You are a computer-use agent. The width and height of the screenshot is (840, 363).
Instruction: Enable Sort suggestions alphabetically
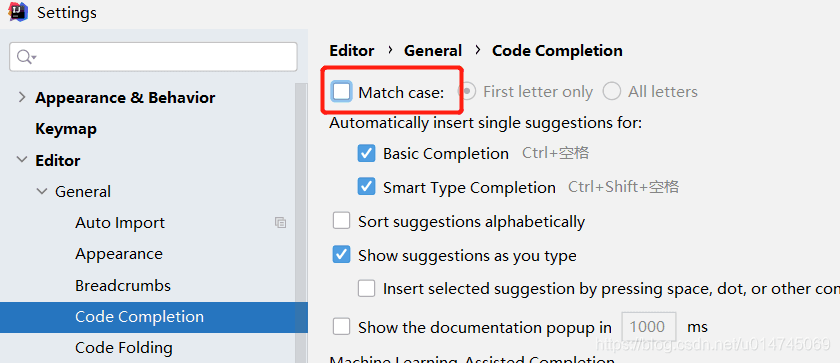(341, 221)
